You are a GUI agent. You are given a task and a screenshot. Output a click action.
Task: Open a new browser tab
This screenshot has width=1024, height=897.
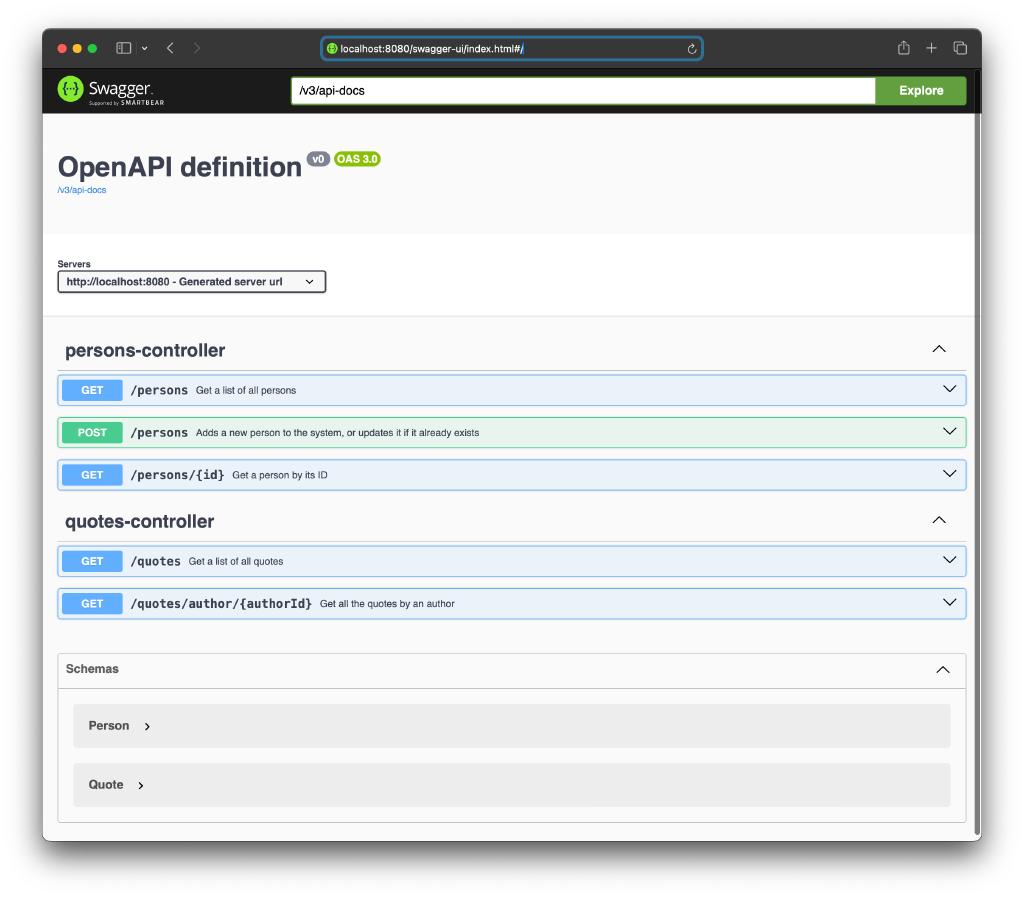point(931,47)
